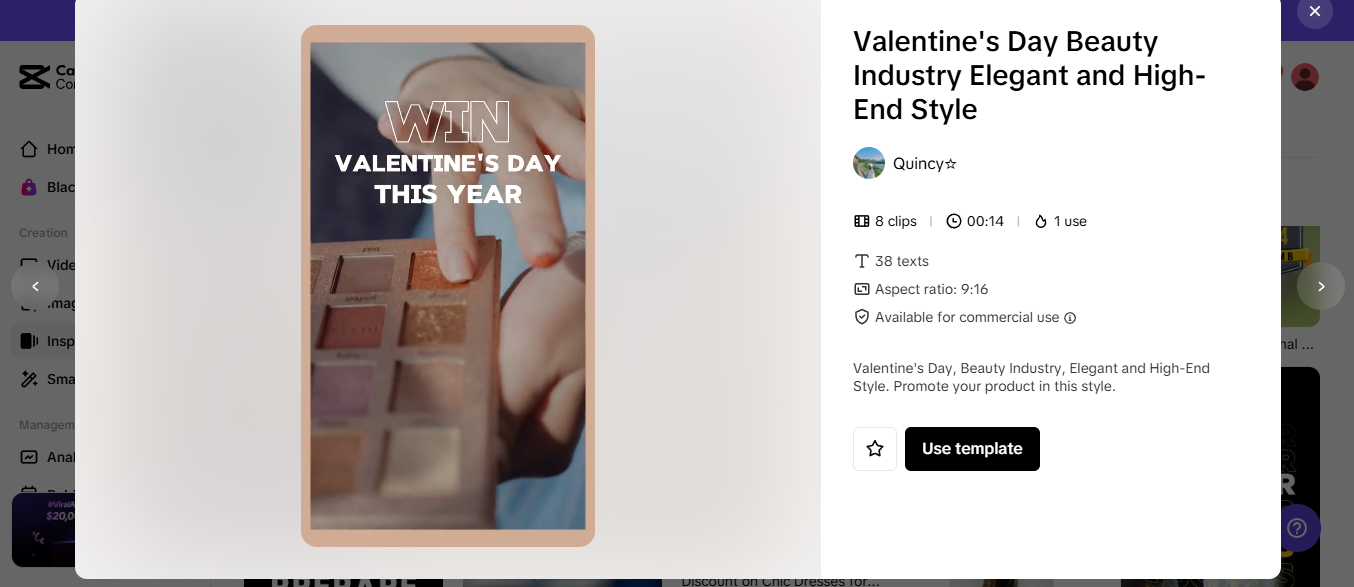The height and width of the screenshot is (587, 1354).
Task: Click the Home icon in sidebar
Action: (x=30, y=149)
